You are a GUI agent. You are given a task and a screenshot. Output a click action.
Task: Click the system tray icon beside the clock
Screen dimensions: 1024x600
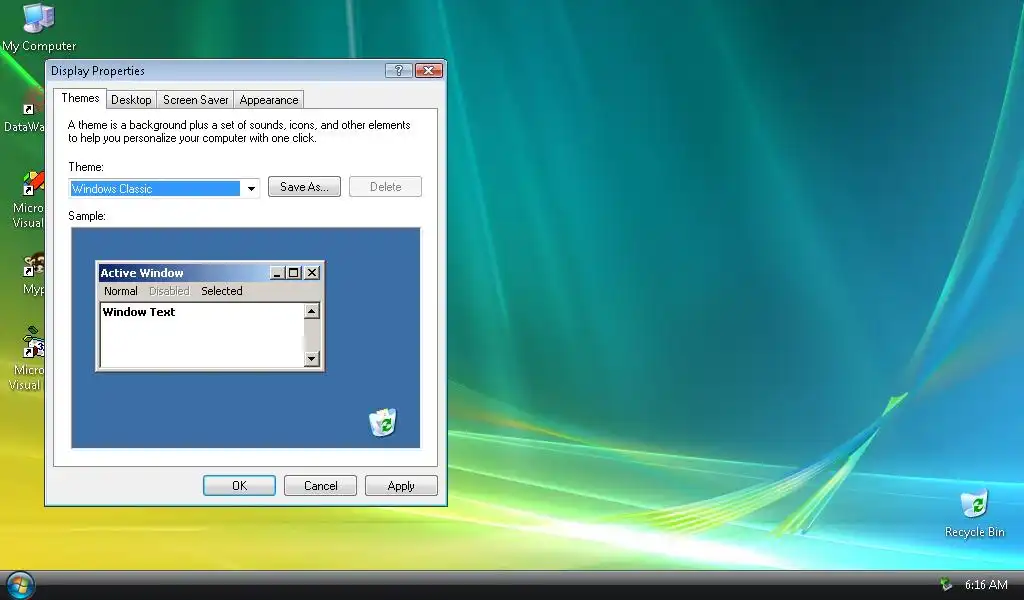click(946, 584)
